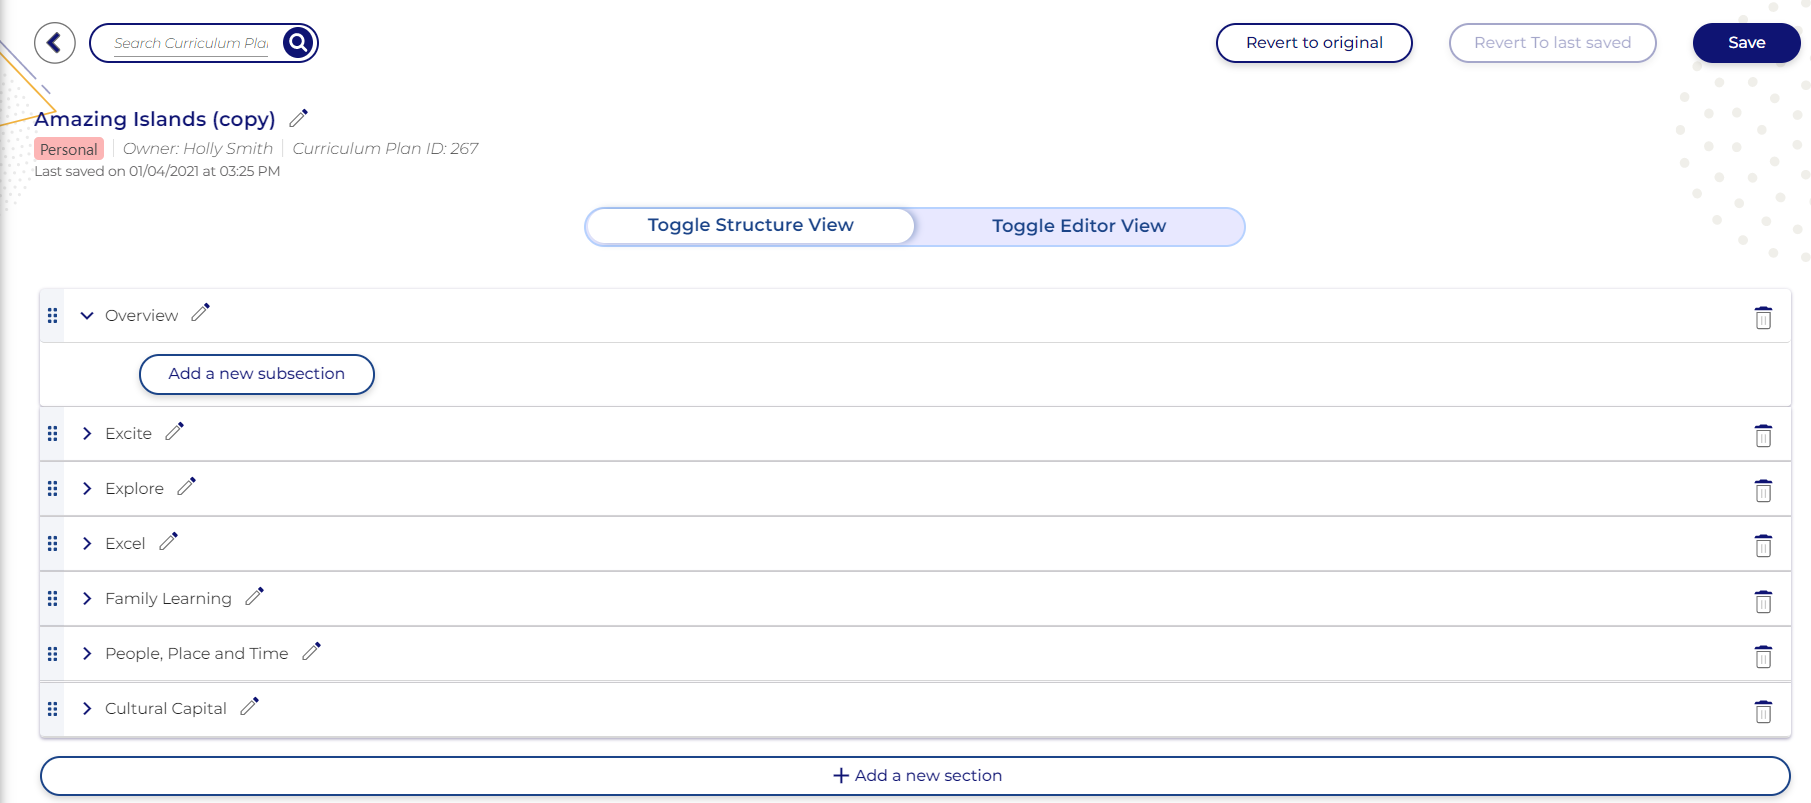1811x803 pixels.
Task: Expand the Excite section
Action: pyautogui.click(x=87, y=434)
